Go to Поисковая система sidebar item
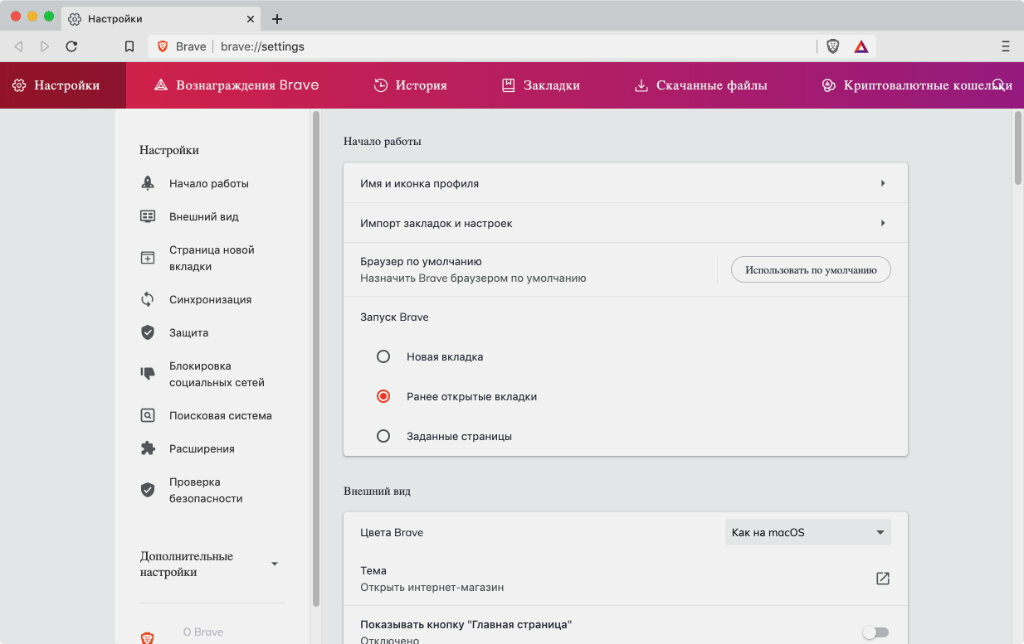This screenshot has height=644, width=1024. [220, 415]
